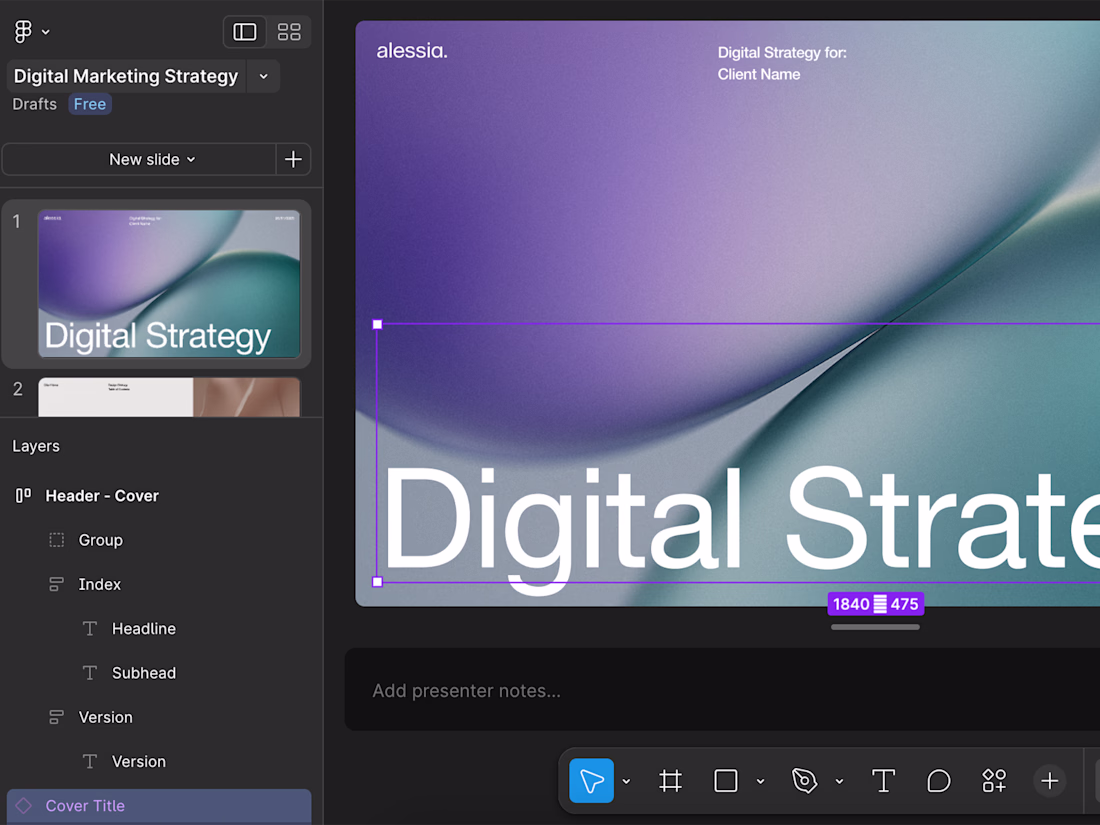
Task: Click the Client Name text on slide
Action: pyautogui.click(x=759, y=74)
